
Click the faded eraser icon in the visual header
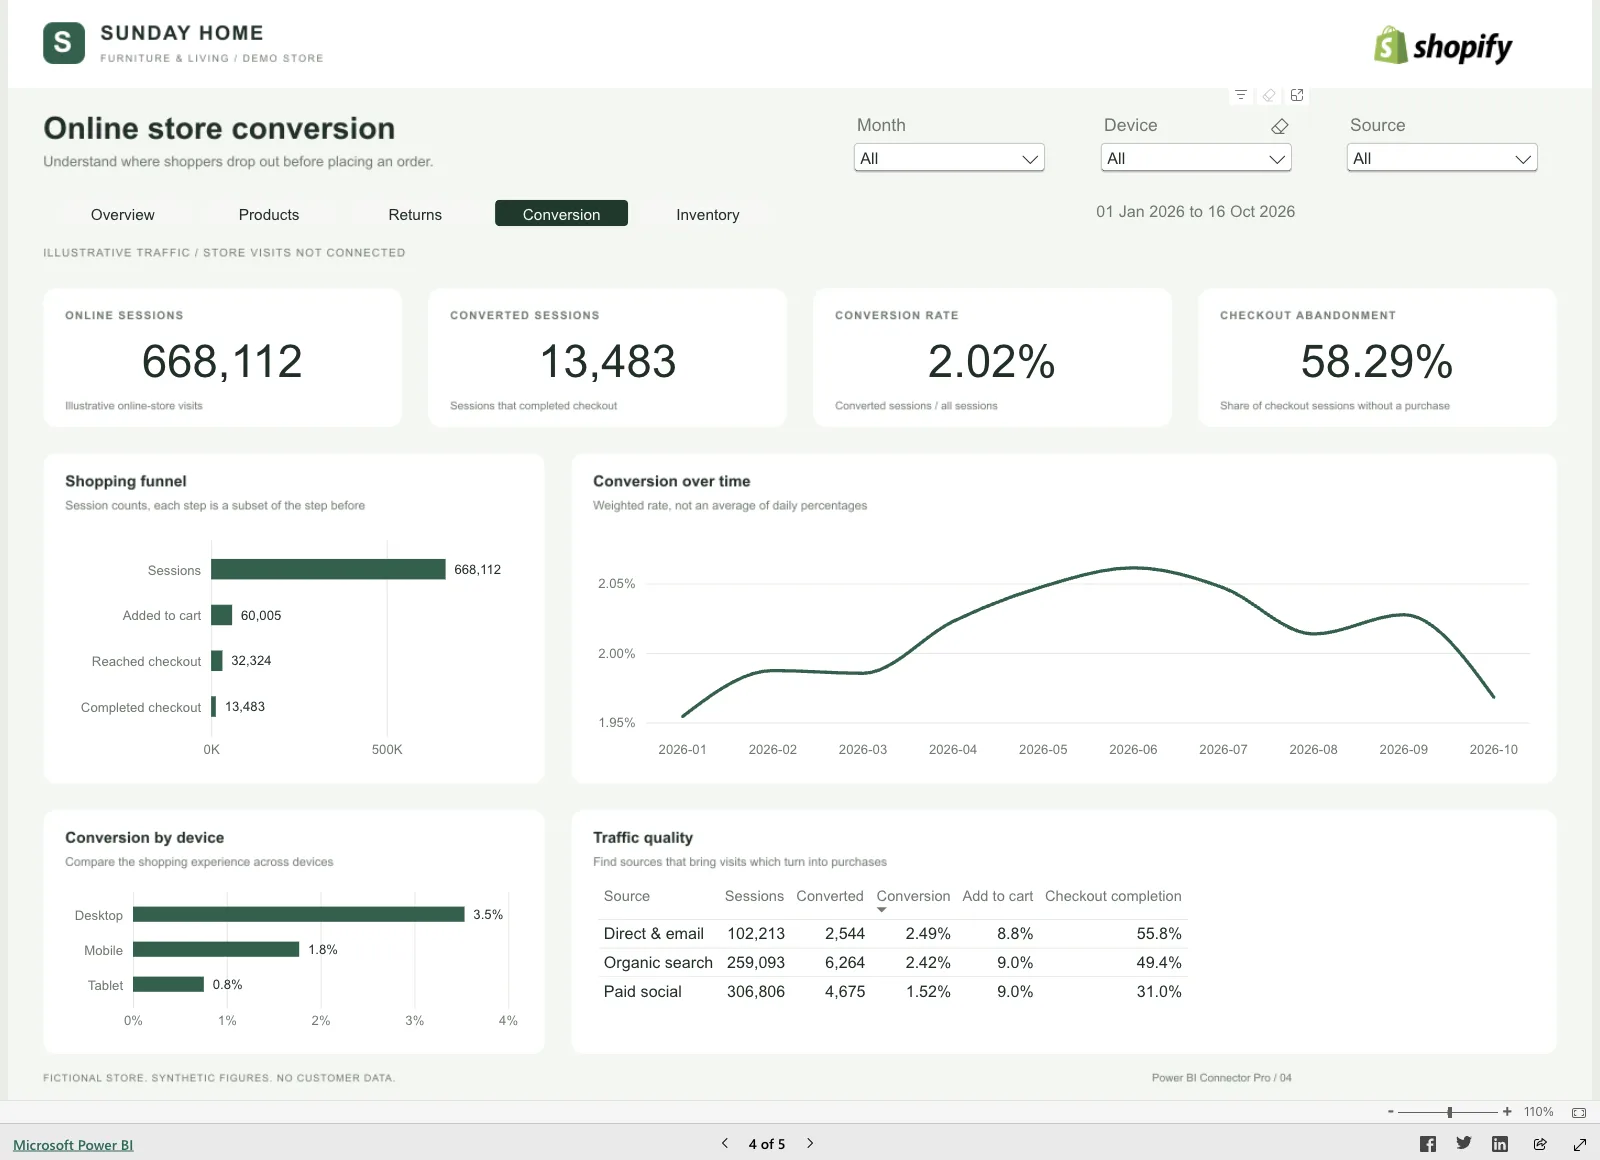(1268, 95)
